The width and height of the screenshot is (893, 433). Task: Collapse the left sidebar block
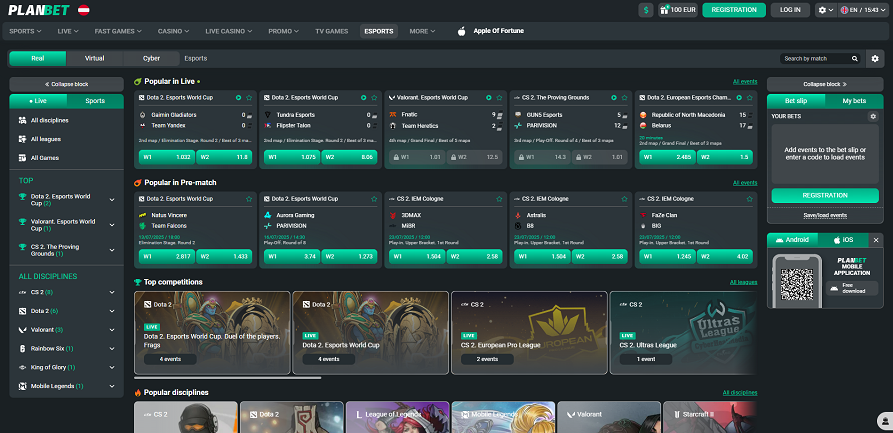(x=67, y=84)
